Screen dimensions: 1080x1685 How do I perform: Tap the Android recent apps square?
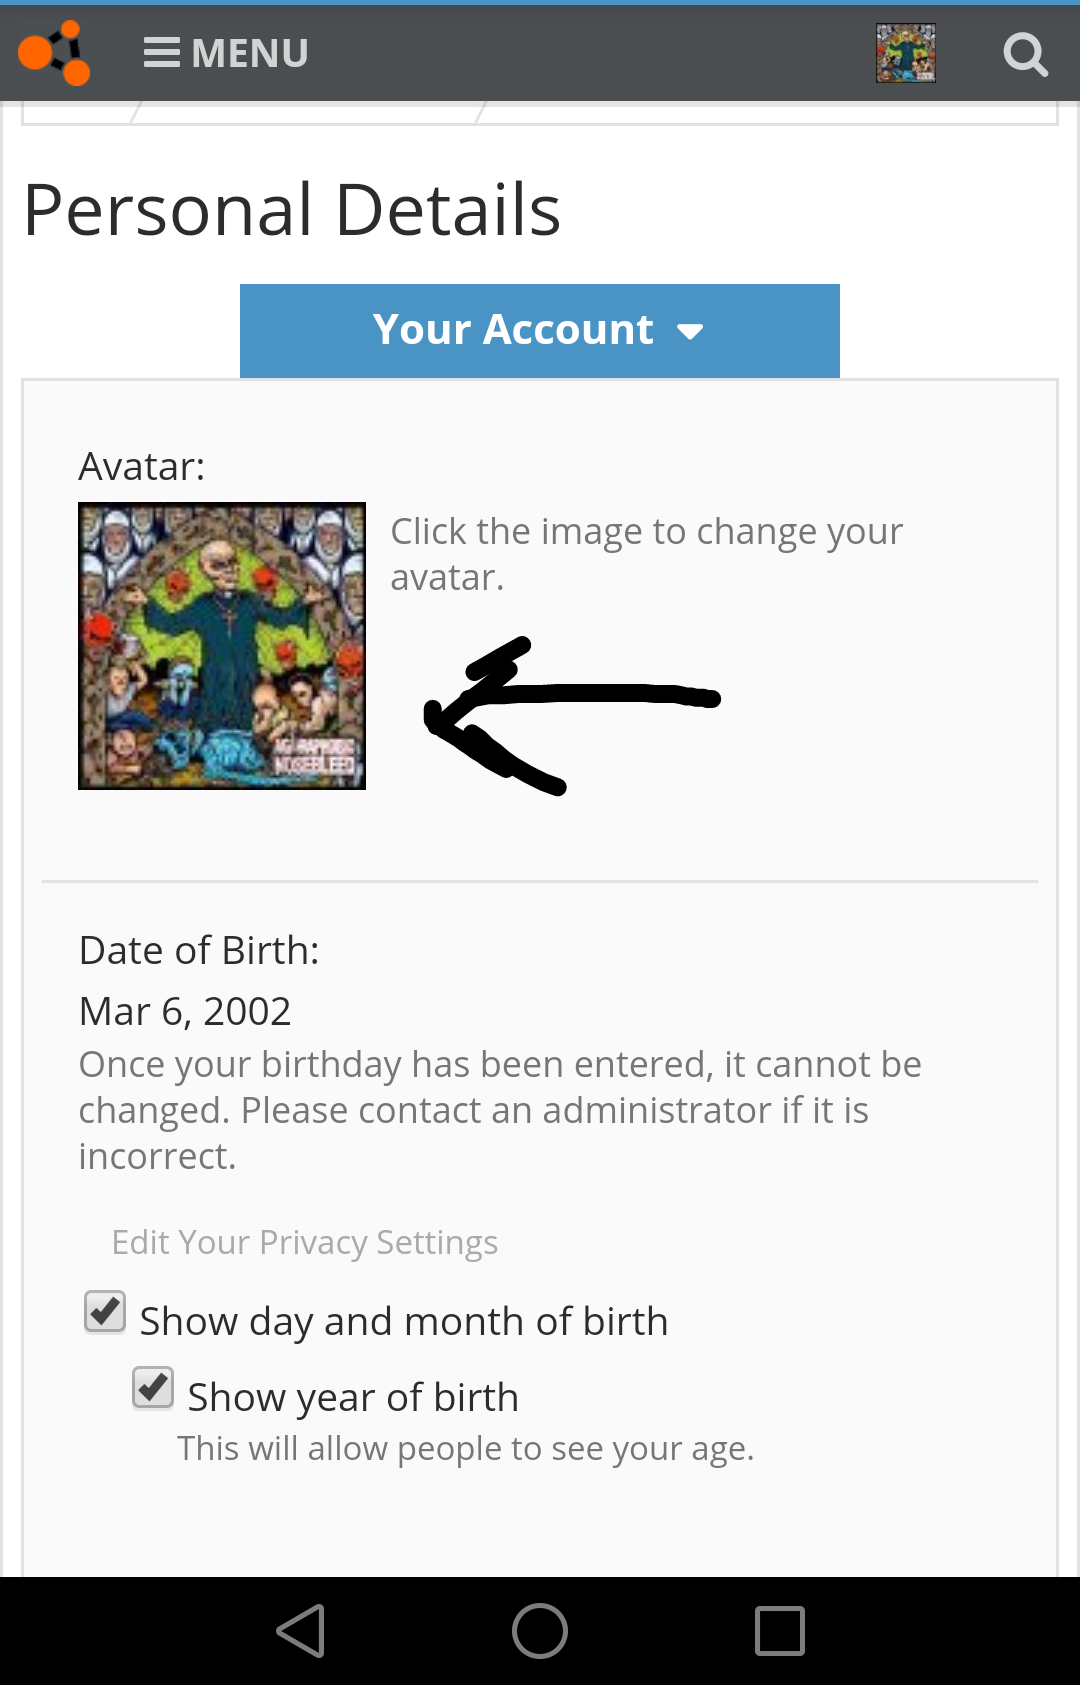click(x=780, y=1631)
